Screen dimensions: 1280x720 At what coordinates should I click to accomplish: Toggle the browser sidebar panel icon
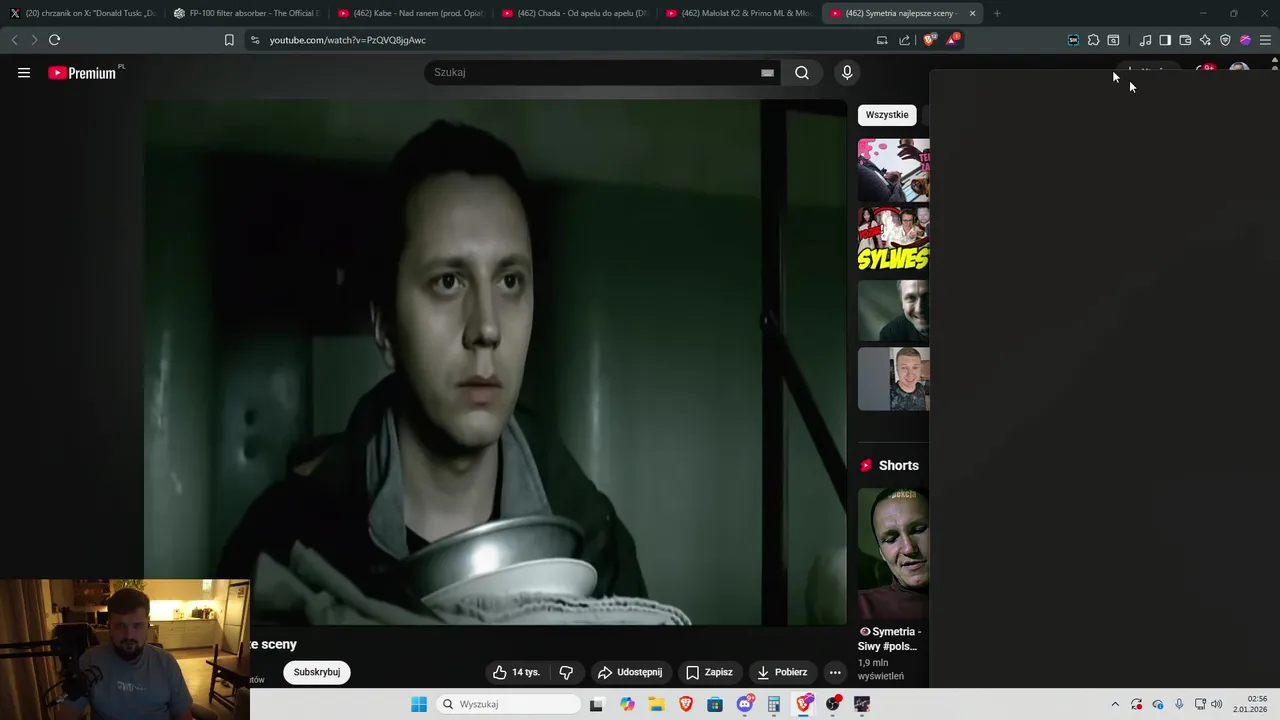(x=1165, y=40)
